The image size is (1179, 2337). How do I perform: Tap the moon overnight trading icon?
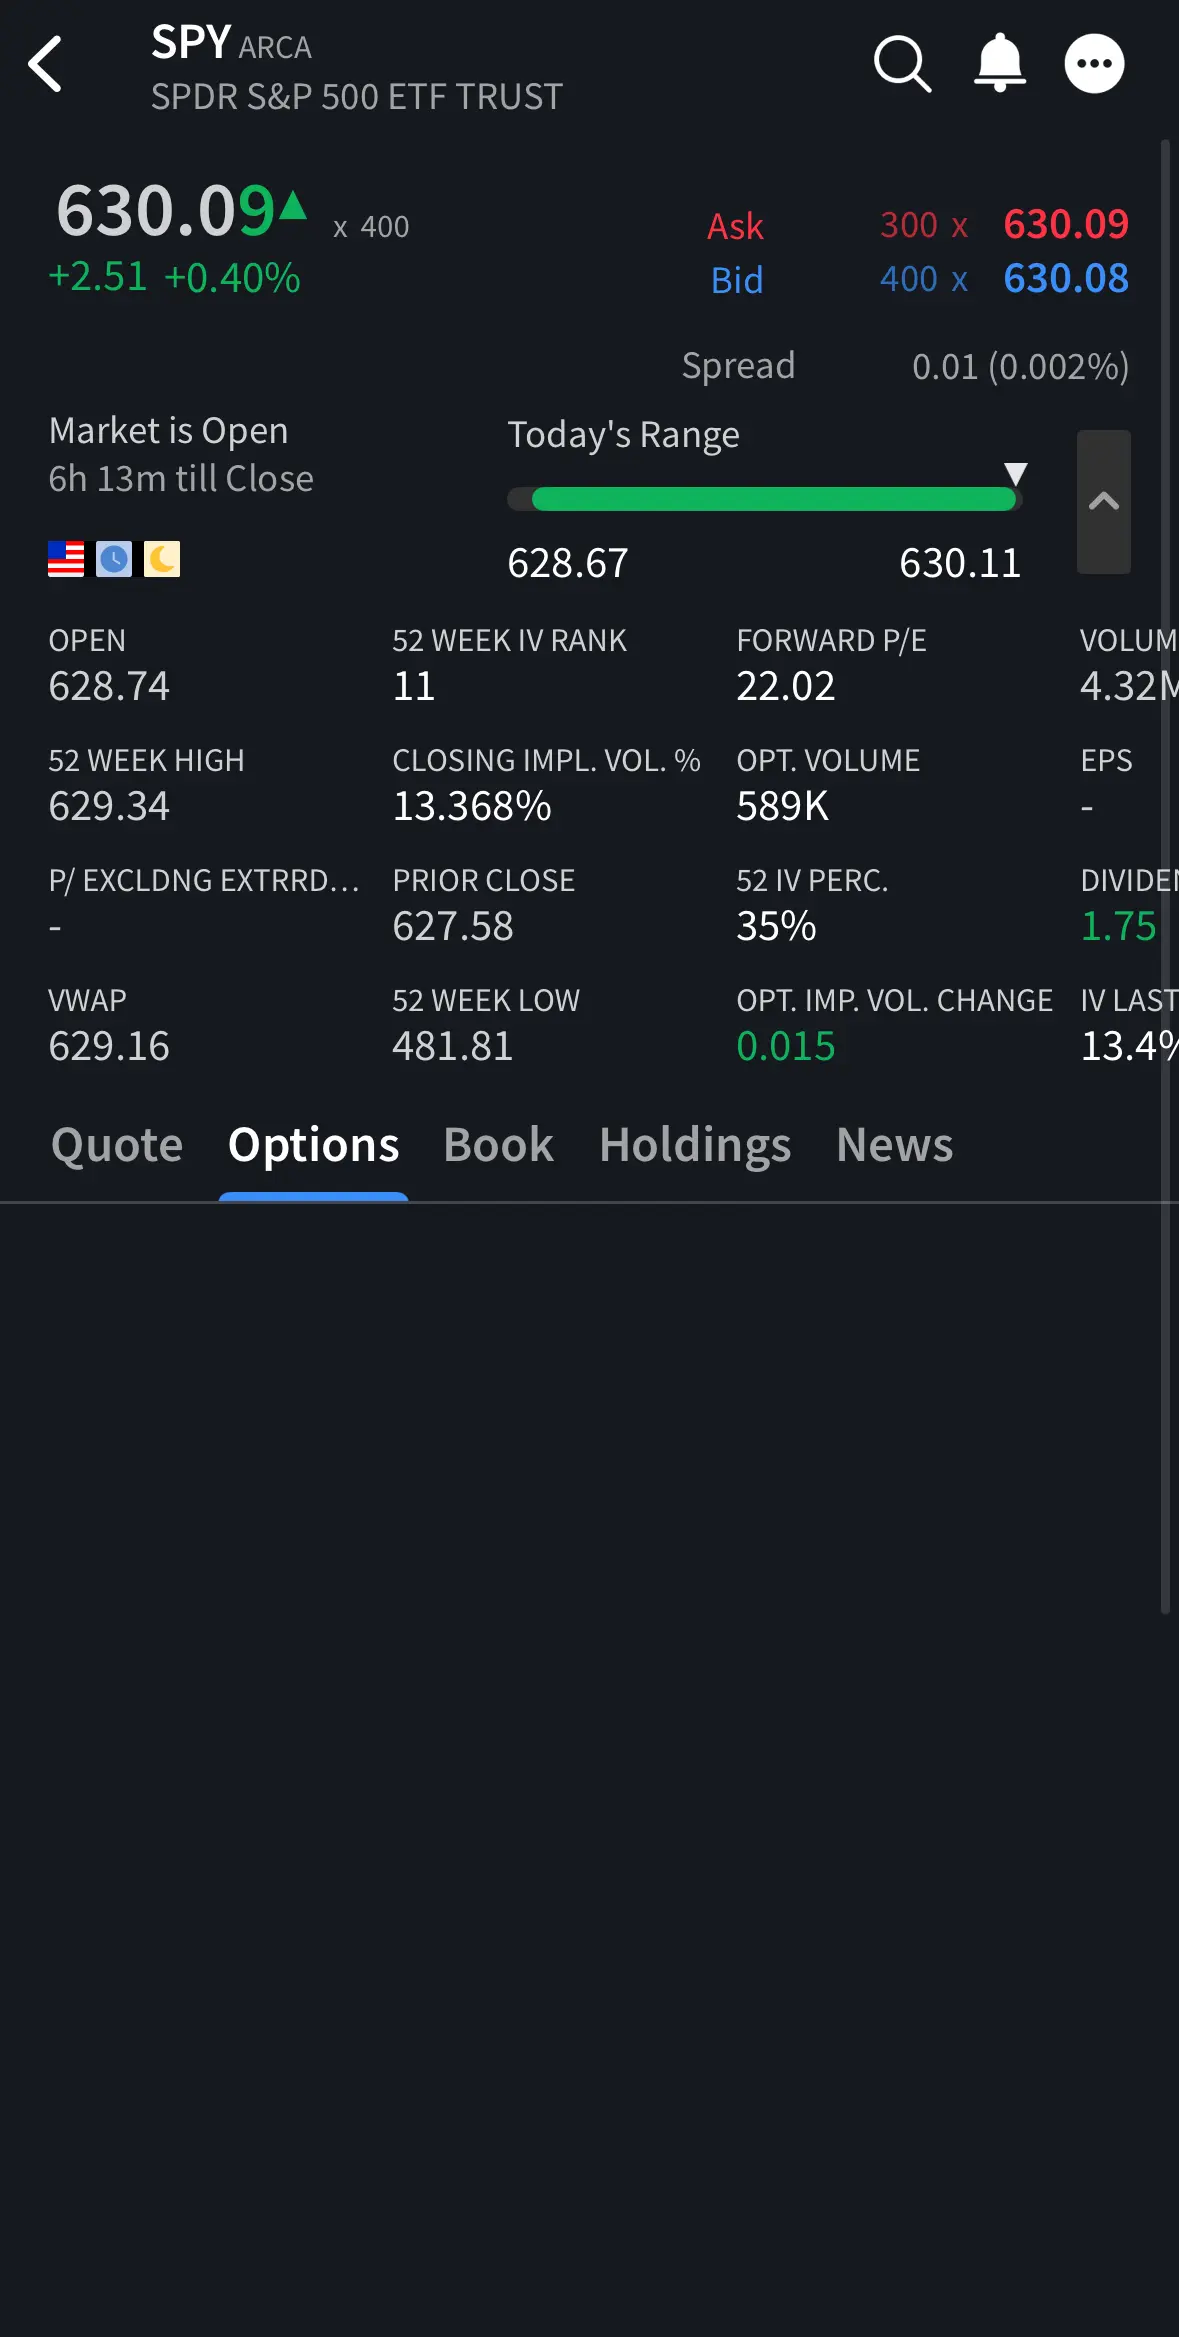tap(162, 559)
